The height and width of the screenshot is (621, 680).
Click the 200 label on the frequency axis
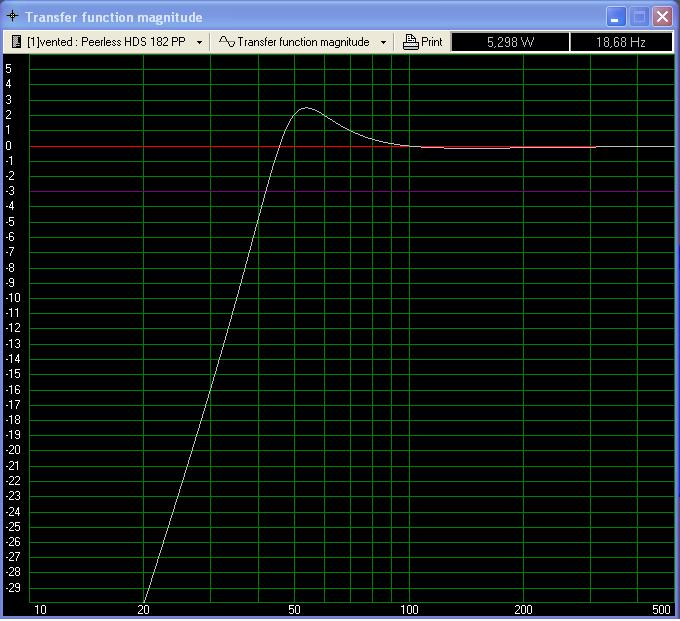tap(523, 609)
